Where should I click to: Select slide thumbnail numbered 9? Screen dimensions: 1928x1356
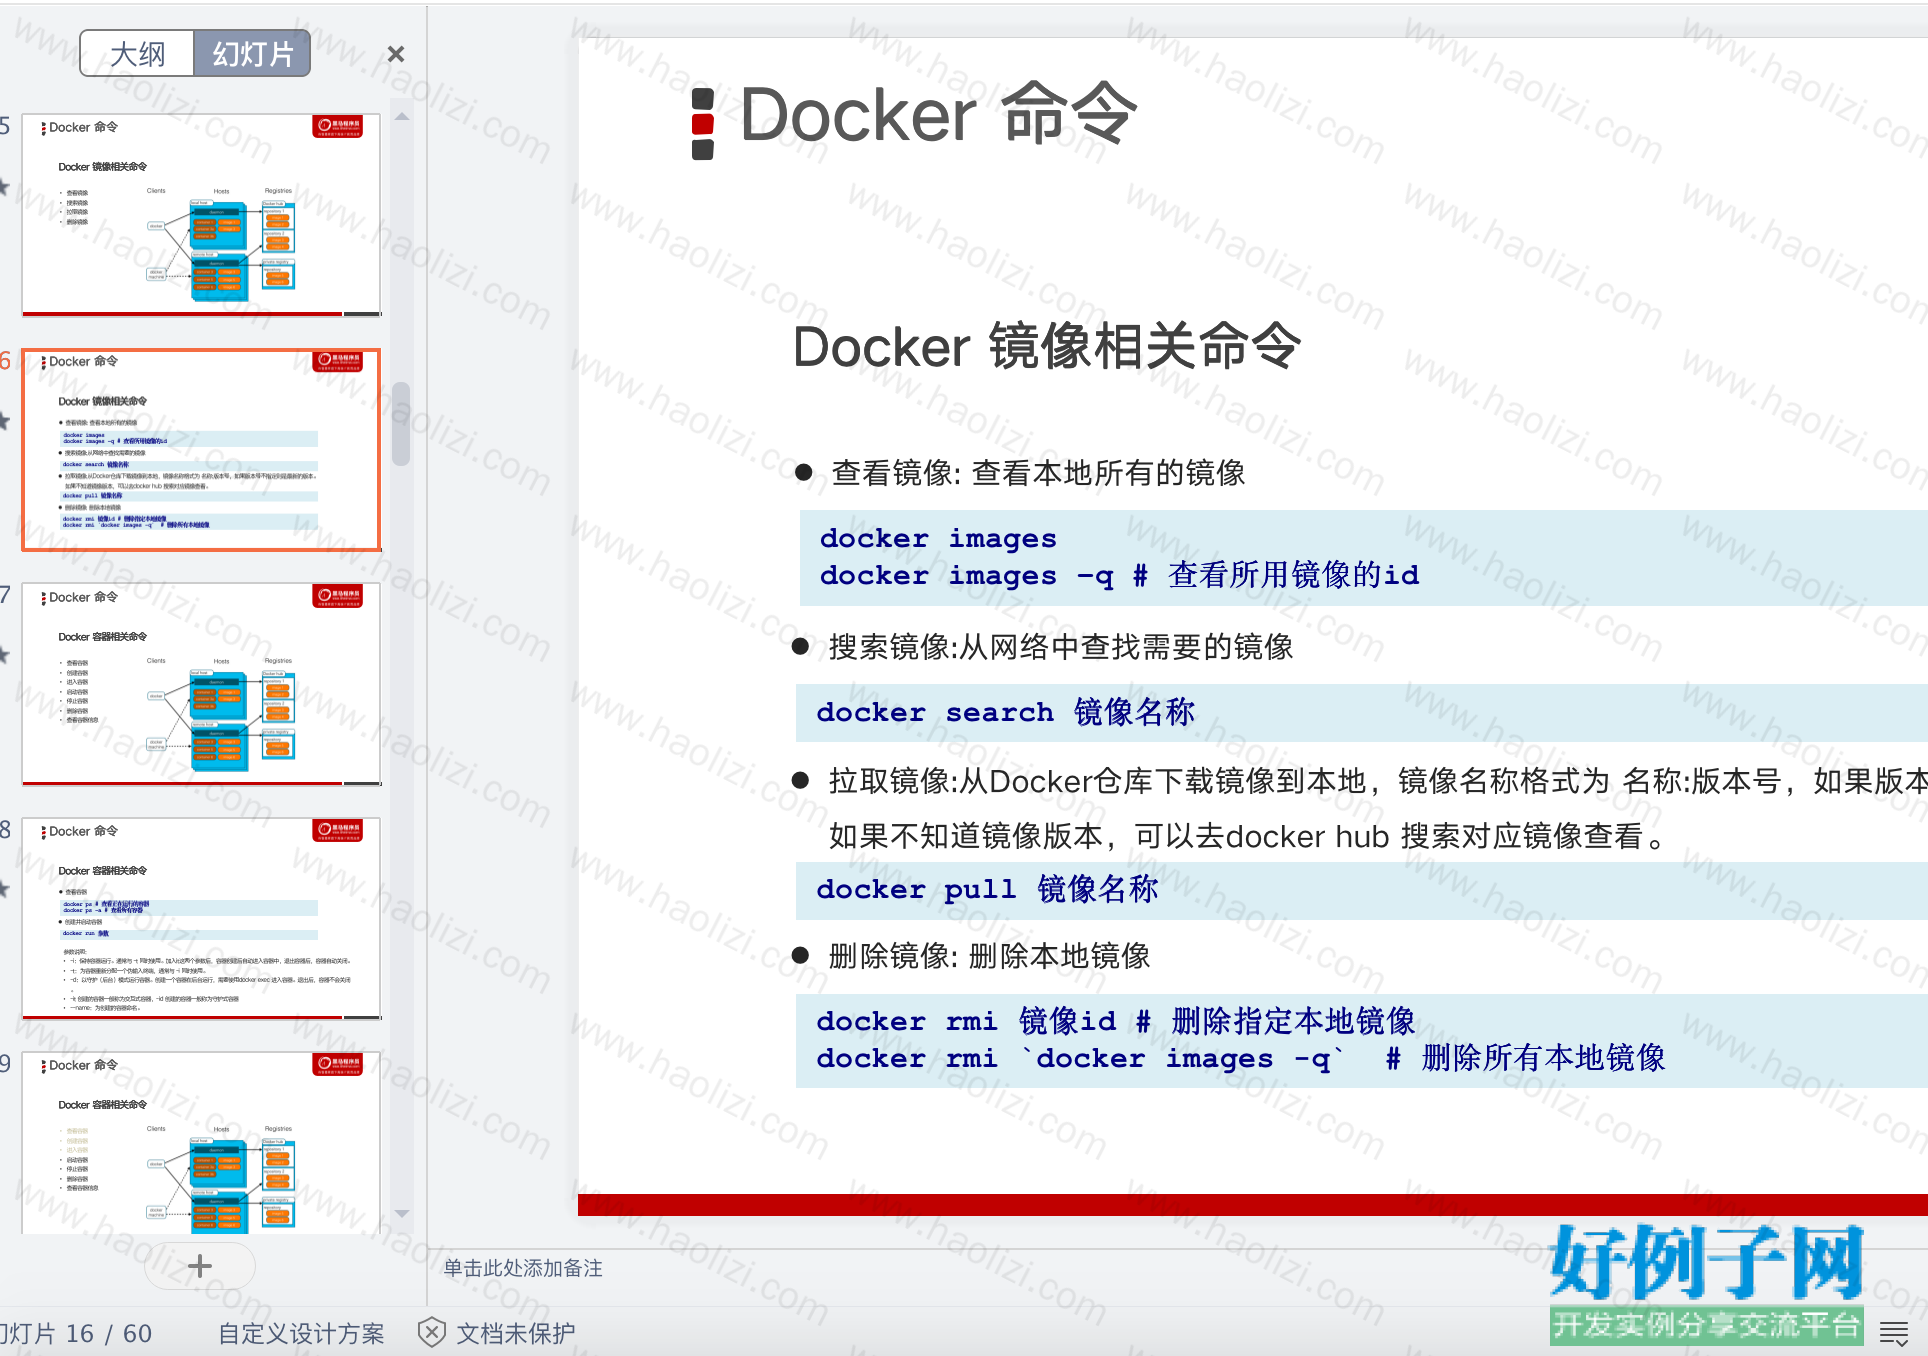pos(201,1142)
